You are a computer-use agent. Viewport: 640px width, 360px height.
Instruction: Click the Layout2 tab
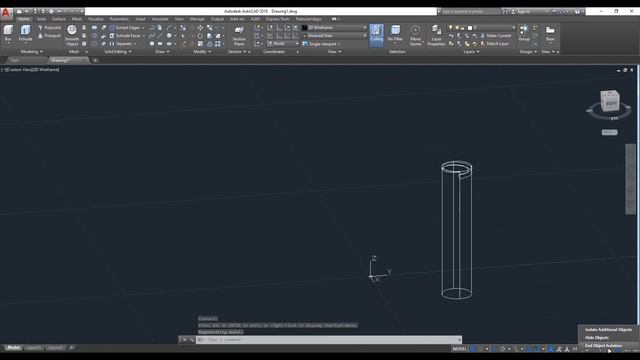pyautogui.click(x=55, y=348)
